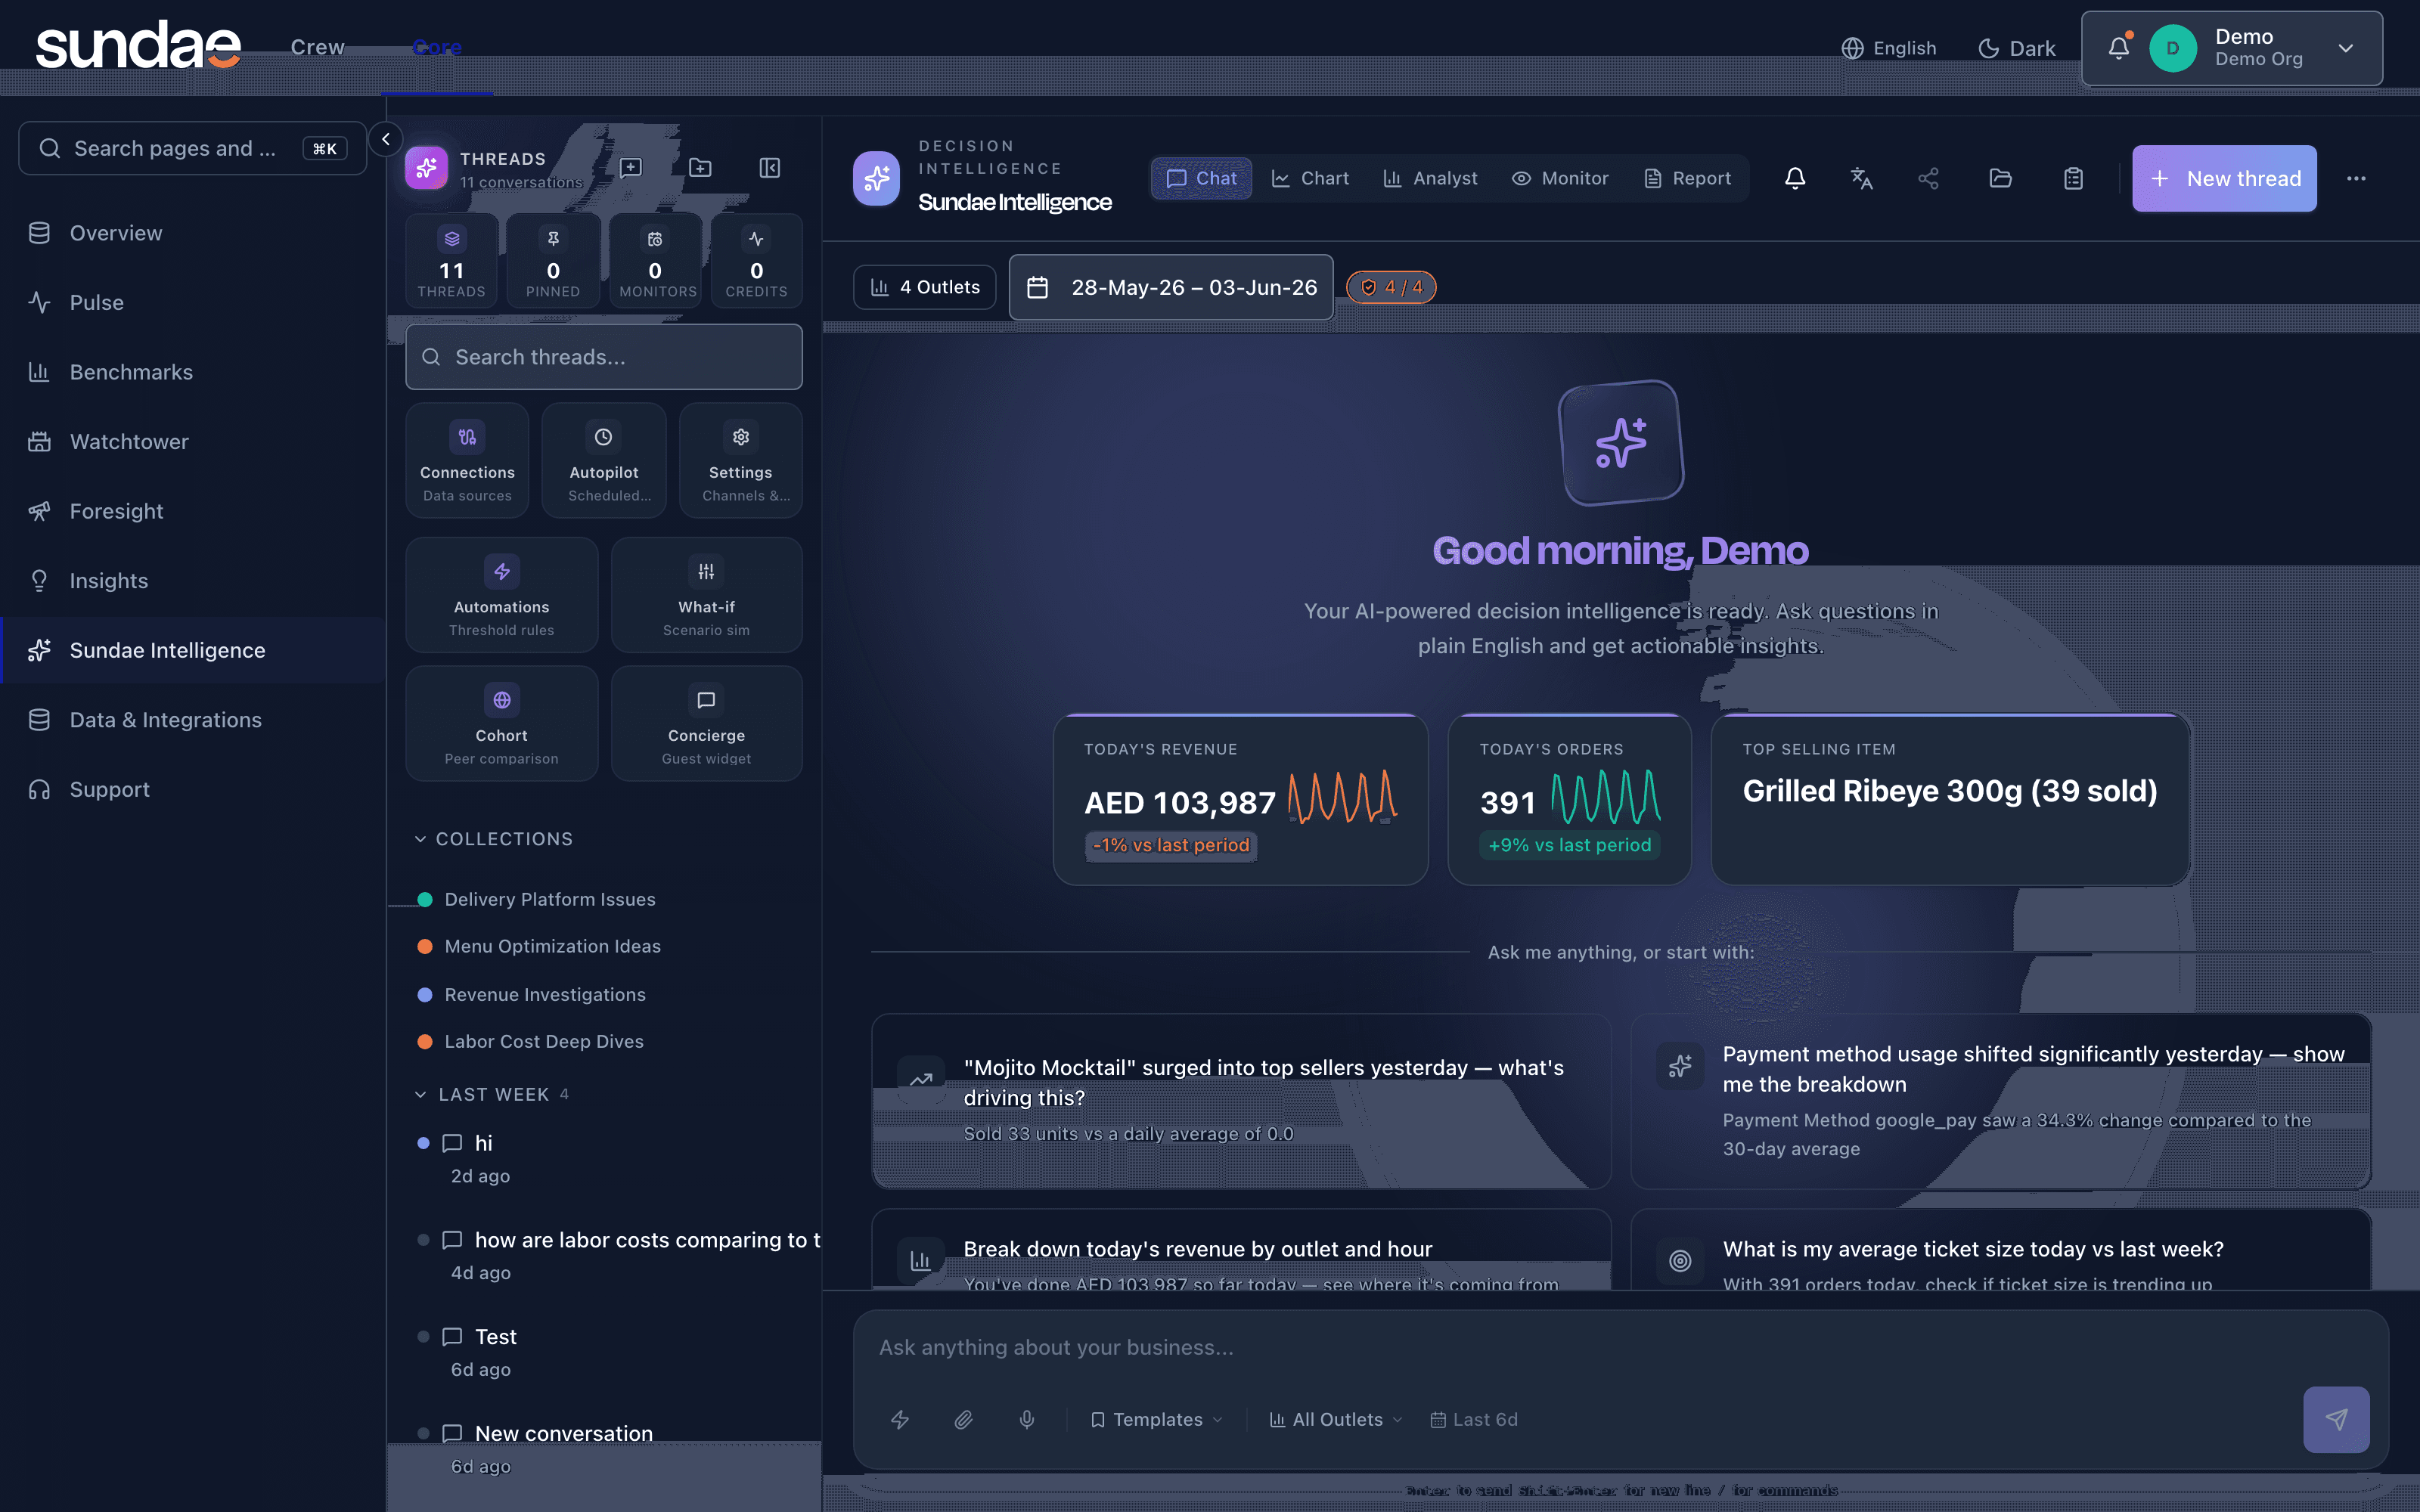Click the Search pages and ... field
This screenshot has height=1512, width=2420.
(193, 148)
